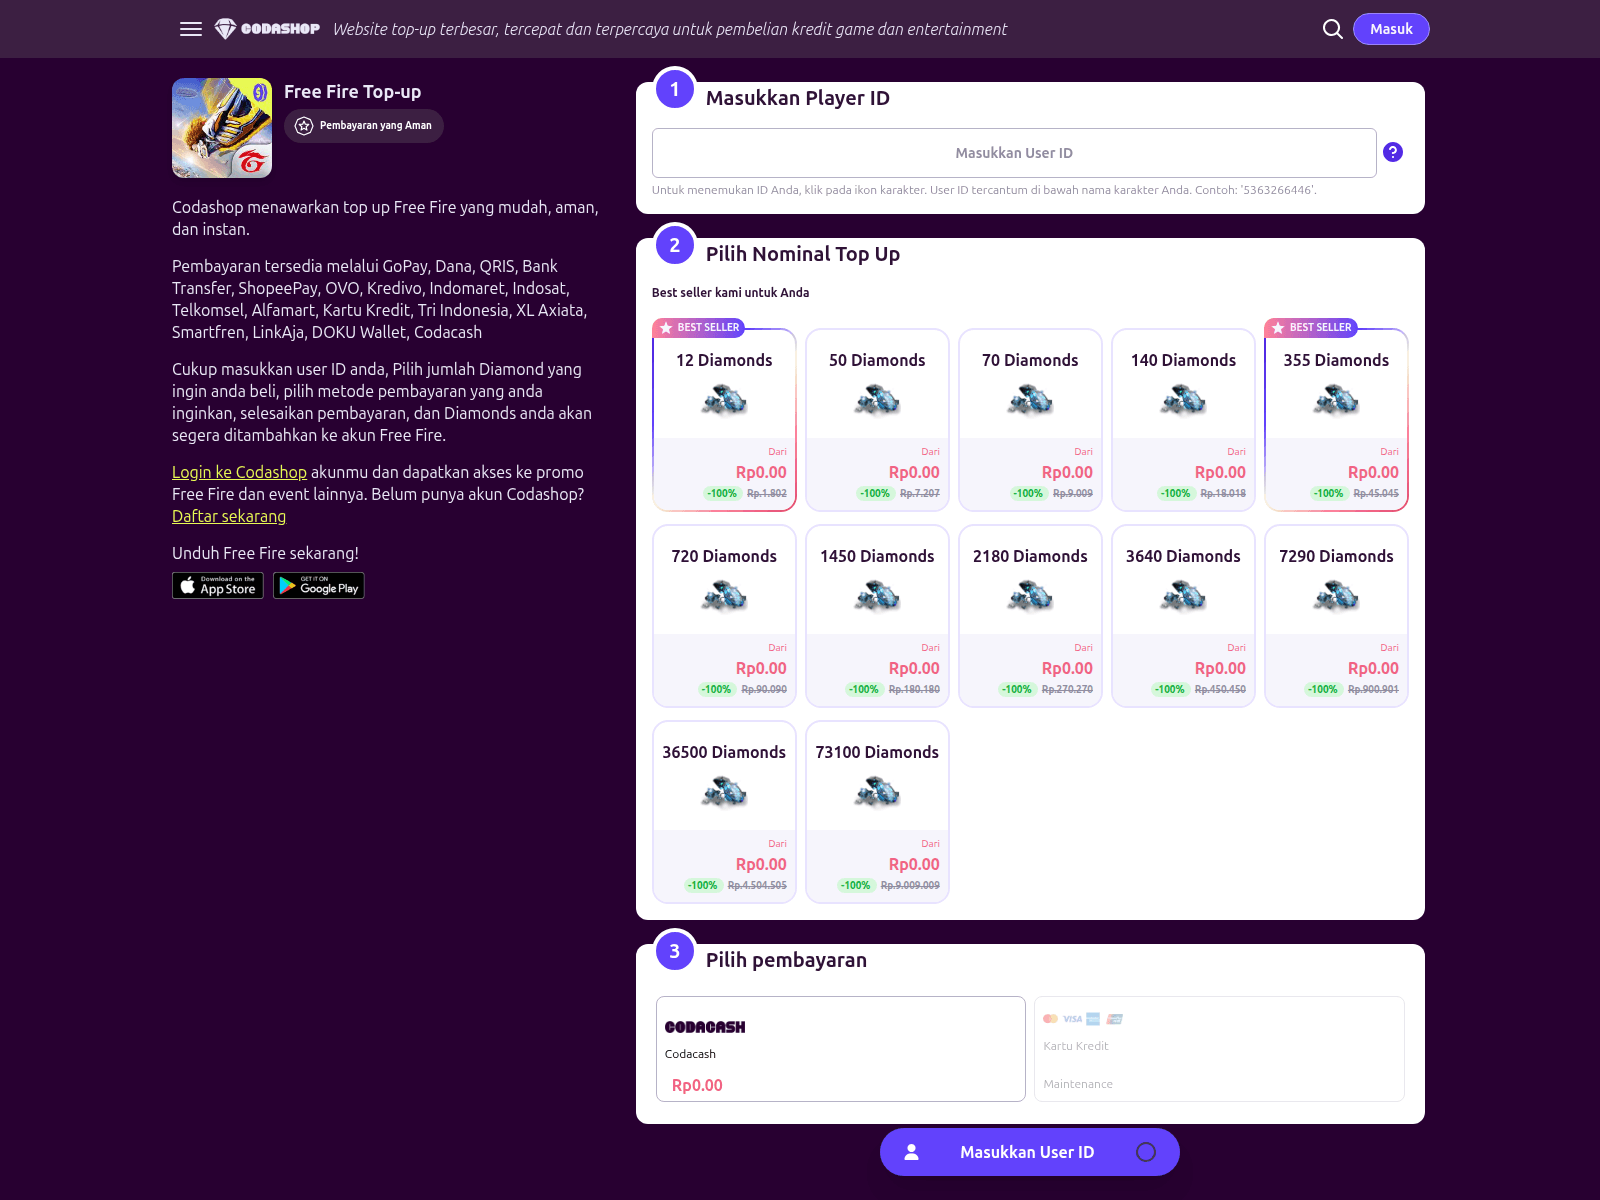
Task: Click the Maintenance status text
Action: 1078,1084
